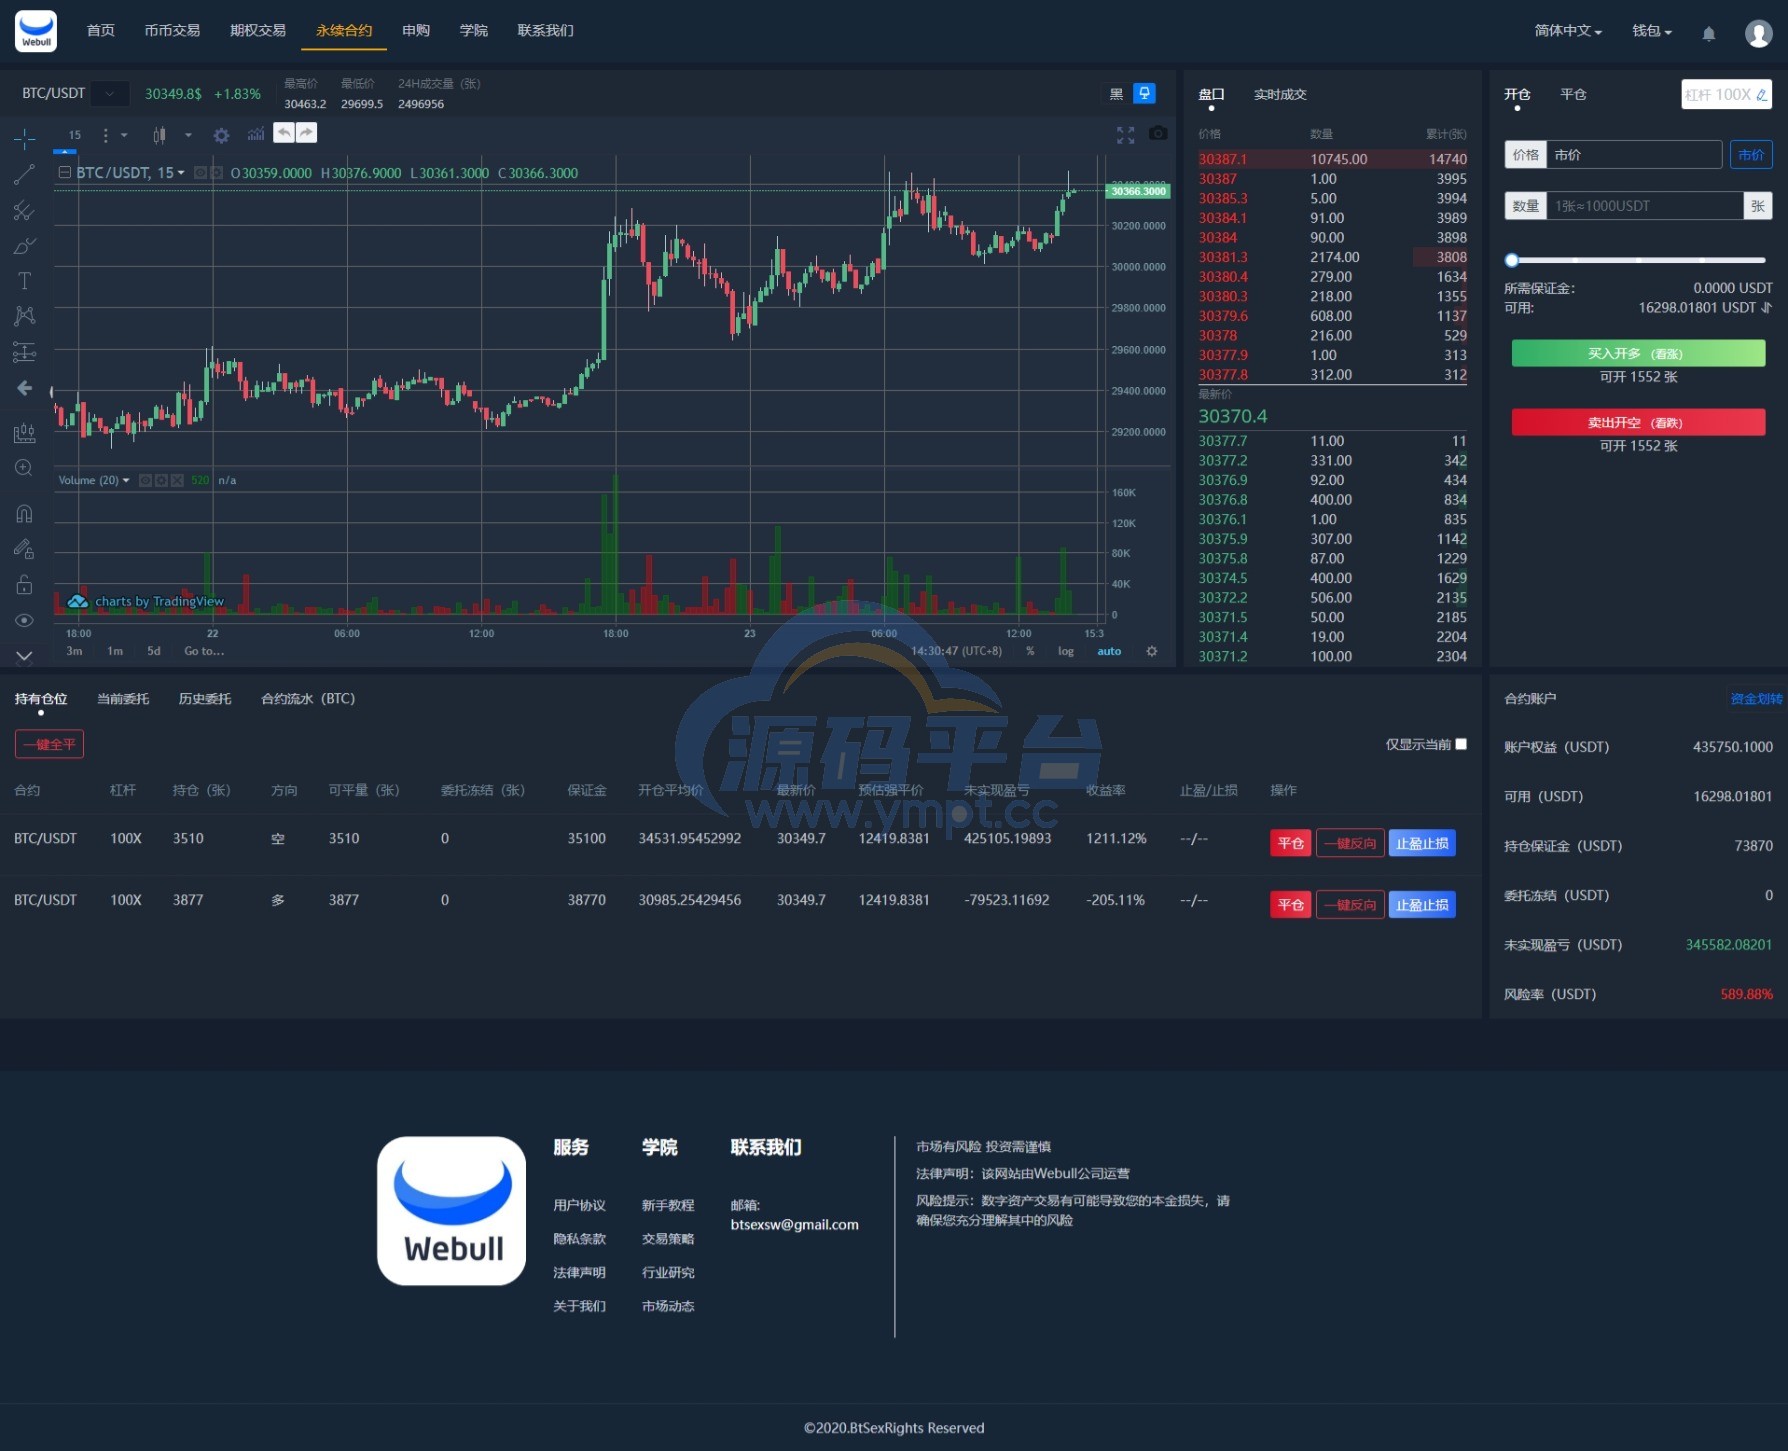
Task: Open the 简体中文 language dropdown
Action: pyautogui.click(x=1568, y=31)
